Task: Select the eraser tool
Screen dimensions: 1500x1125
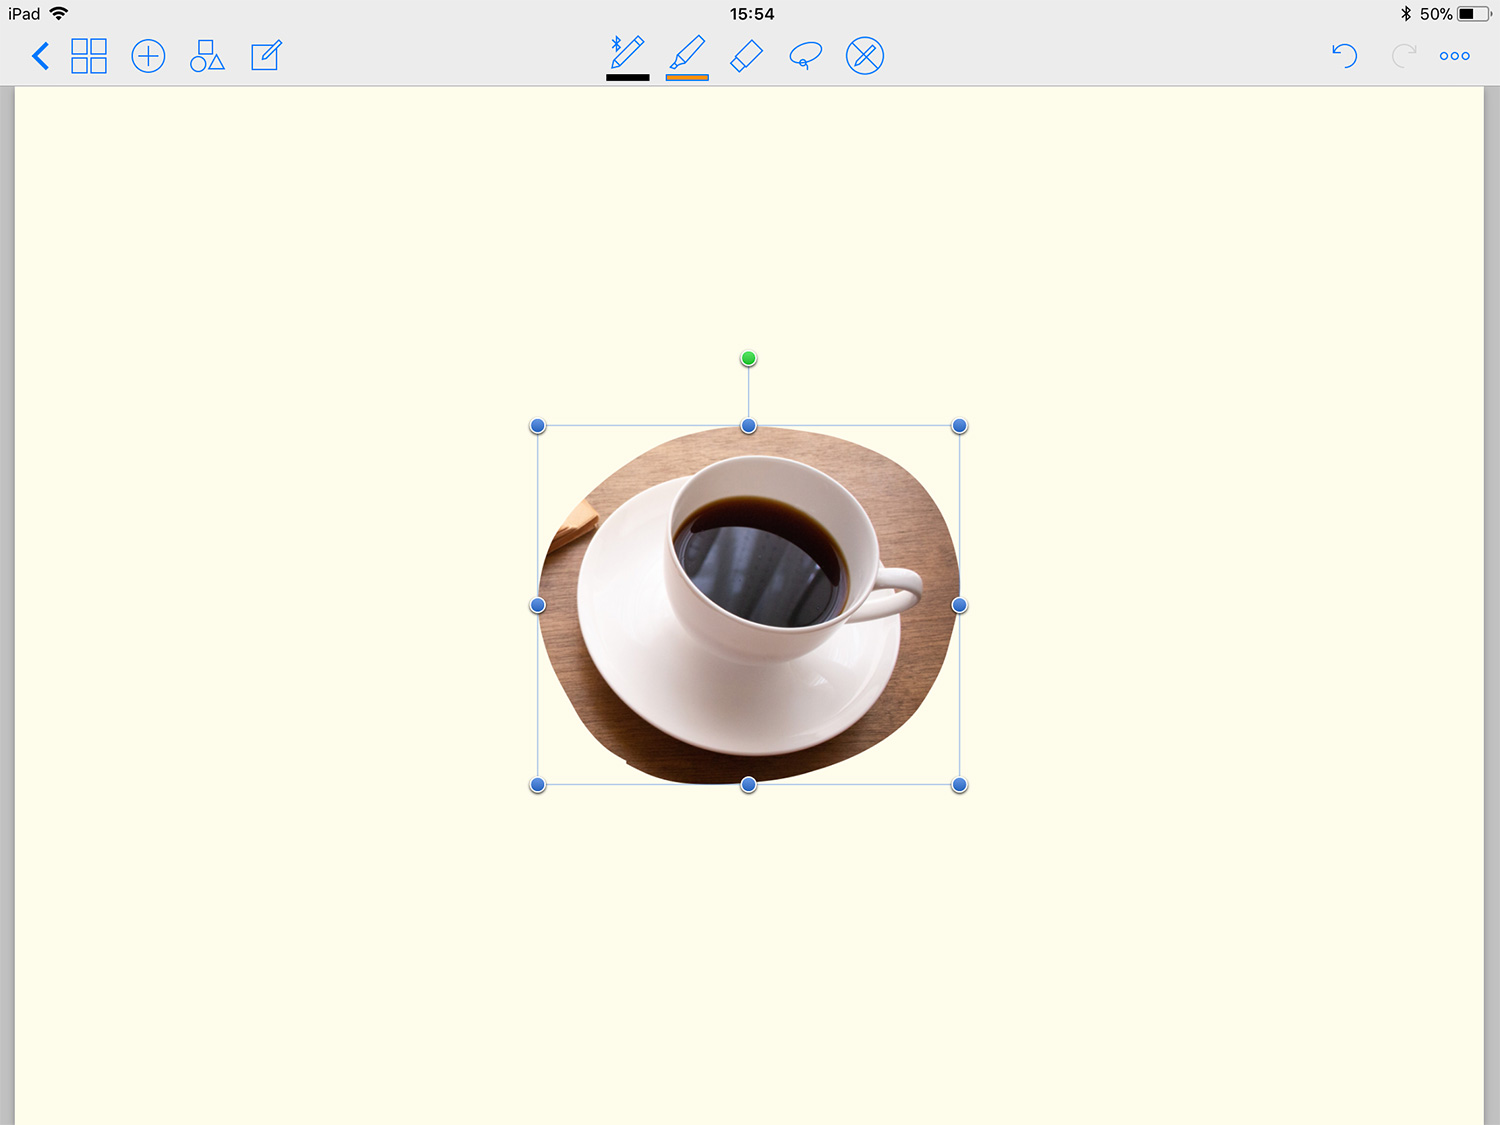Action: pos(747,56)
